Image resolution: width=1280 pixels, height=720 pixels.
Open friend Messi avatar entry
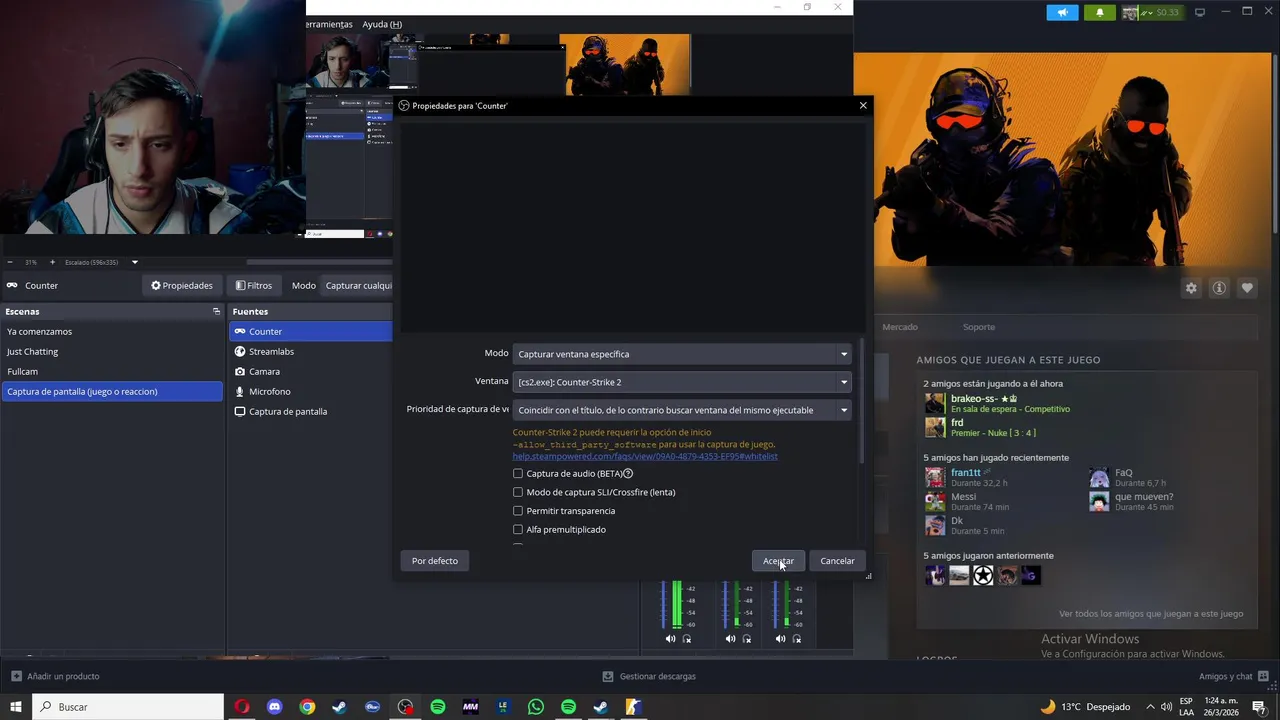pos(935,501)
